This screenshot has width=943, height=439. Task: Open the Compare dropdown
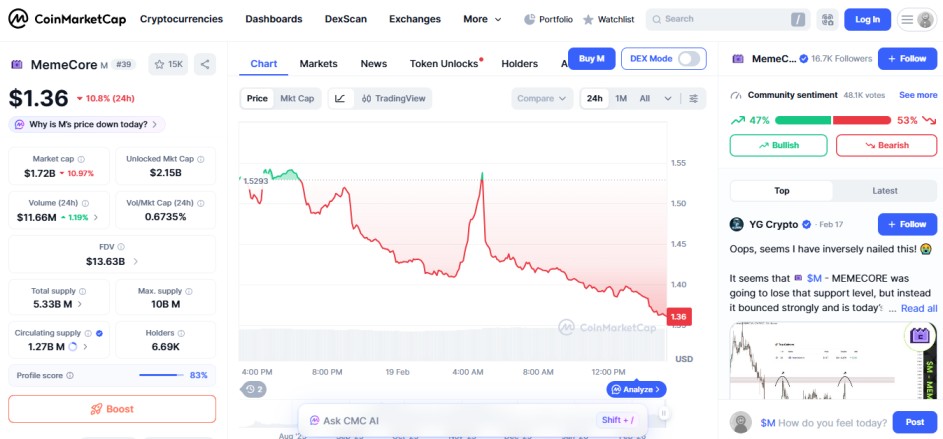click(542, 98)
